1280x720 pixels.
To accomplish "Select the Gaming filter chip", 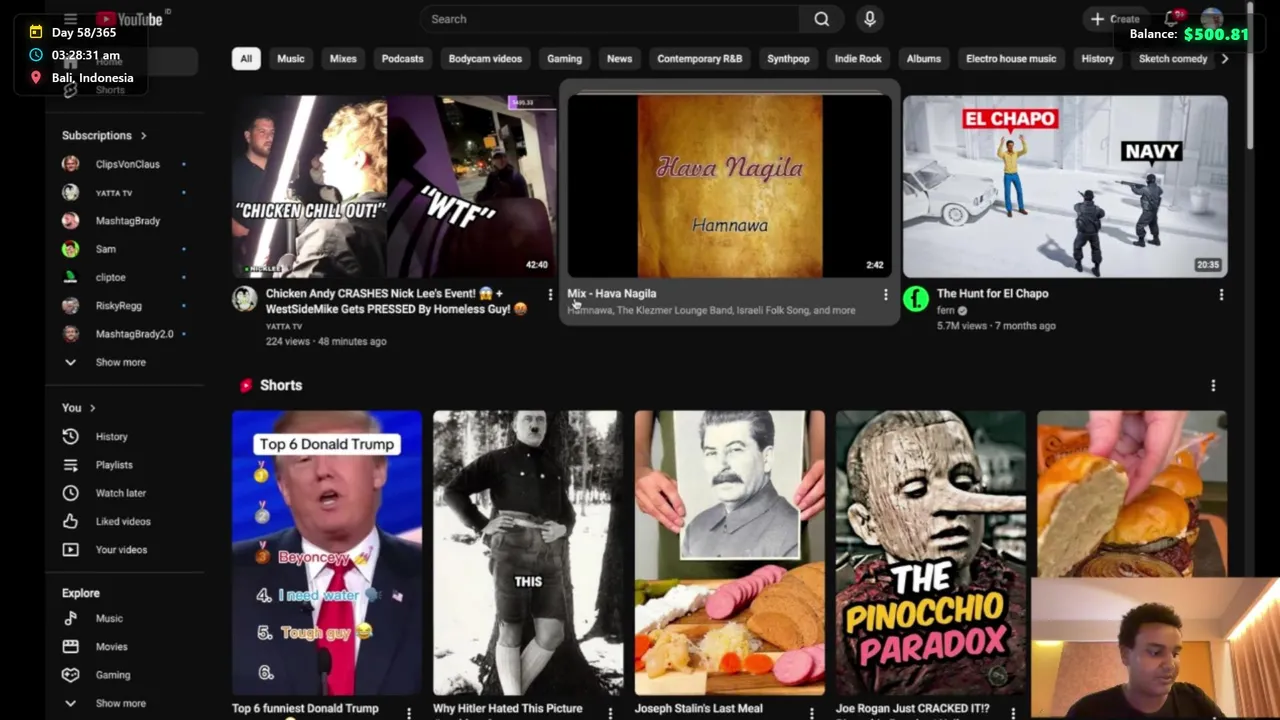I will (564, 58).
